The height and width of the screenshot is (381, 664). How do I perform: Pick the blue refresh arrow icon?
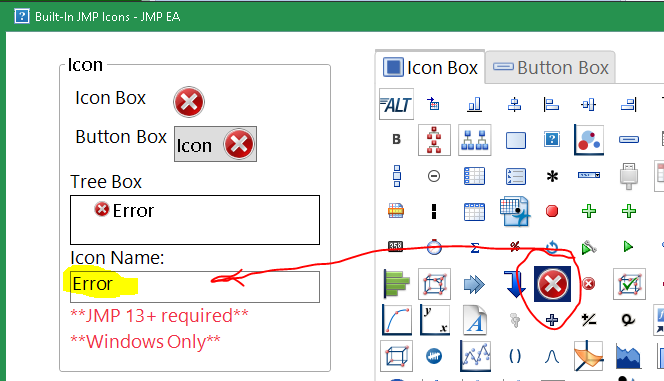click(552, 246)
